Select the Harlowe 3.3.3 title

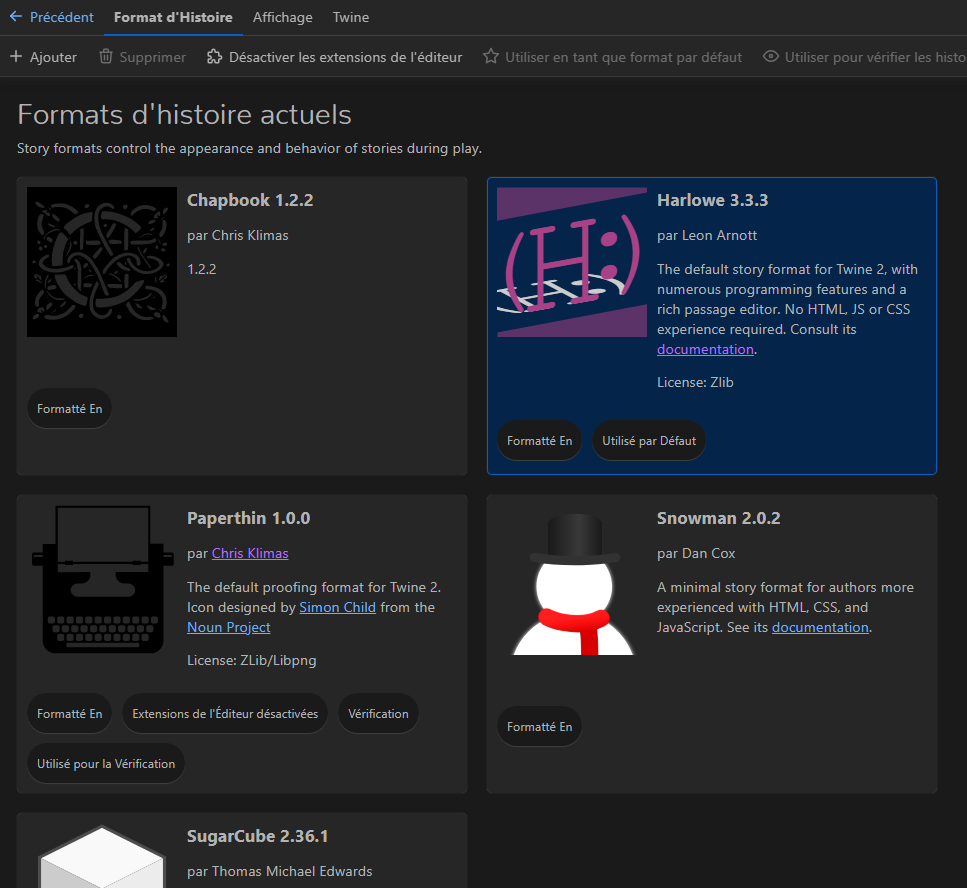click(x=712, y=200)
